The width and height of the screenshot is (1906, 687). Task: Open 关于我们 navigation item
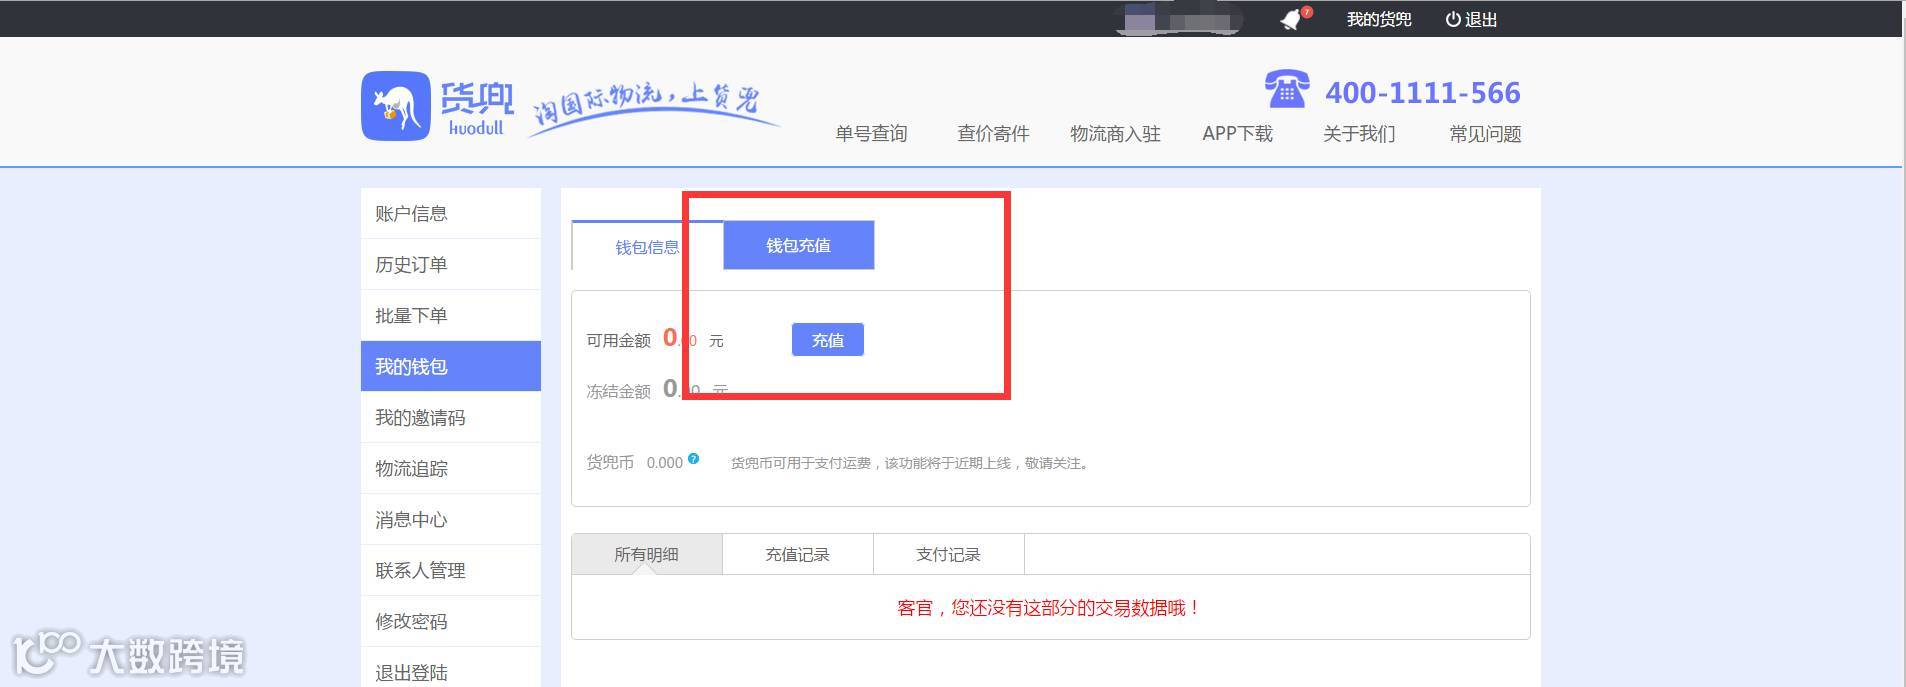1359,134
